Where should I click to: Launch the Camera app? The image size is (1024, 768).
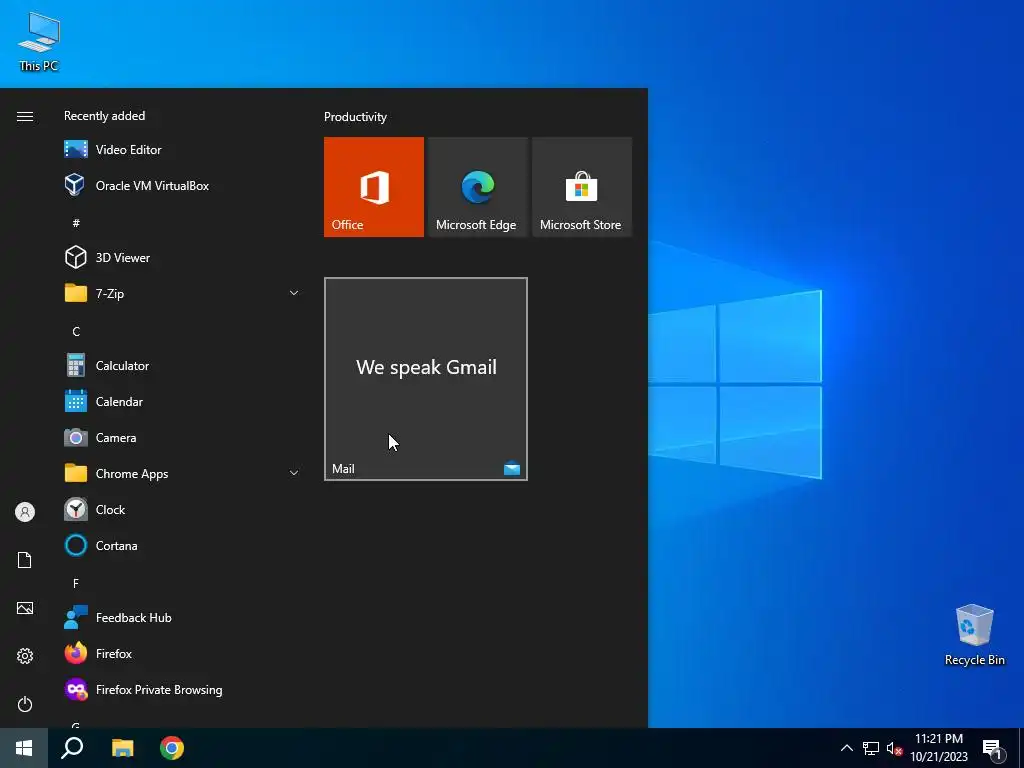(x=182, y=438)
